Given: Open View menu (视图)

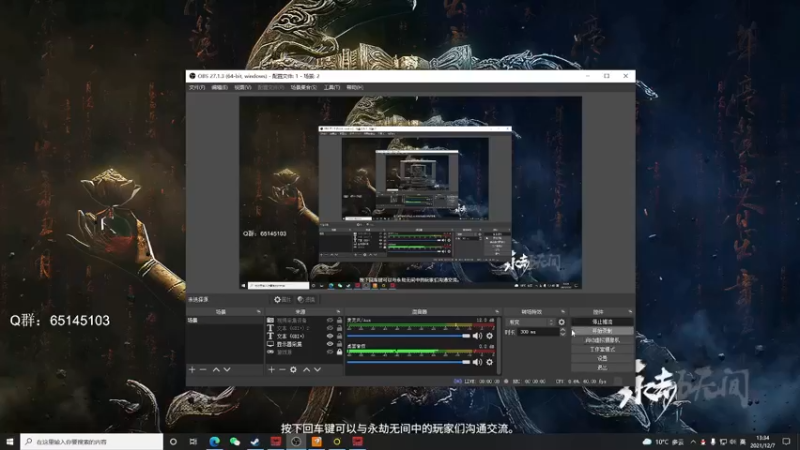Looking at the screenshot, I should tap(242, 88).
